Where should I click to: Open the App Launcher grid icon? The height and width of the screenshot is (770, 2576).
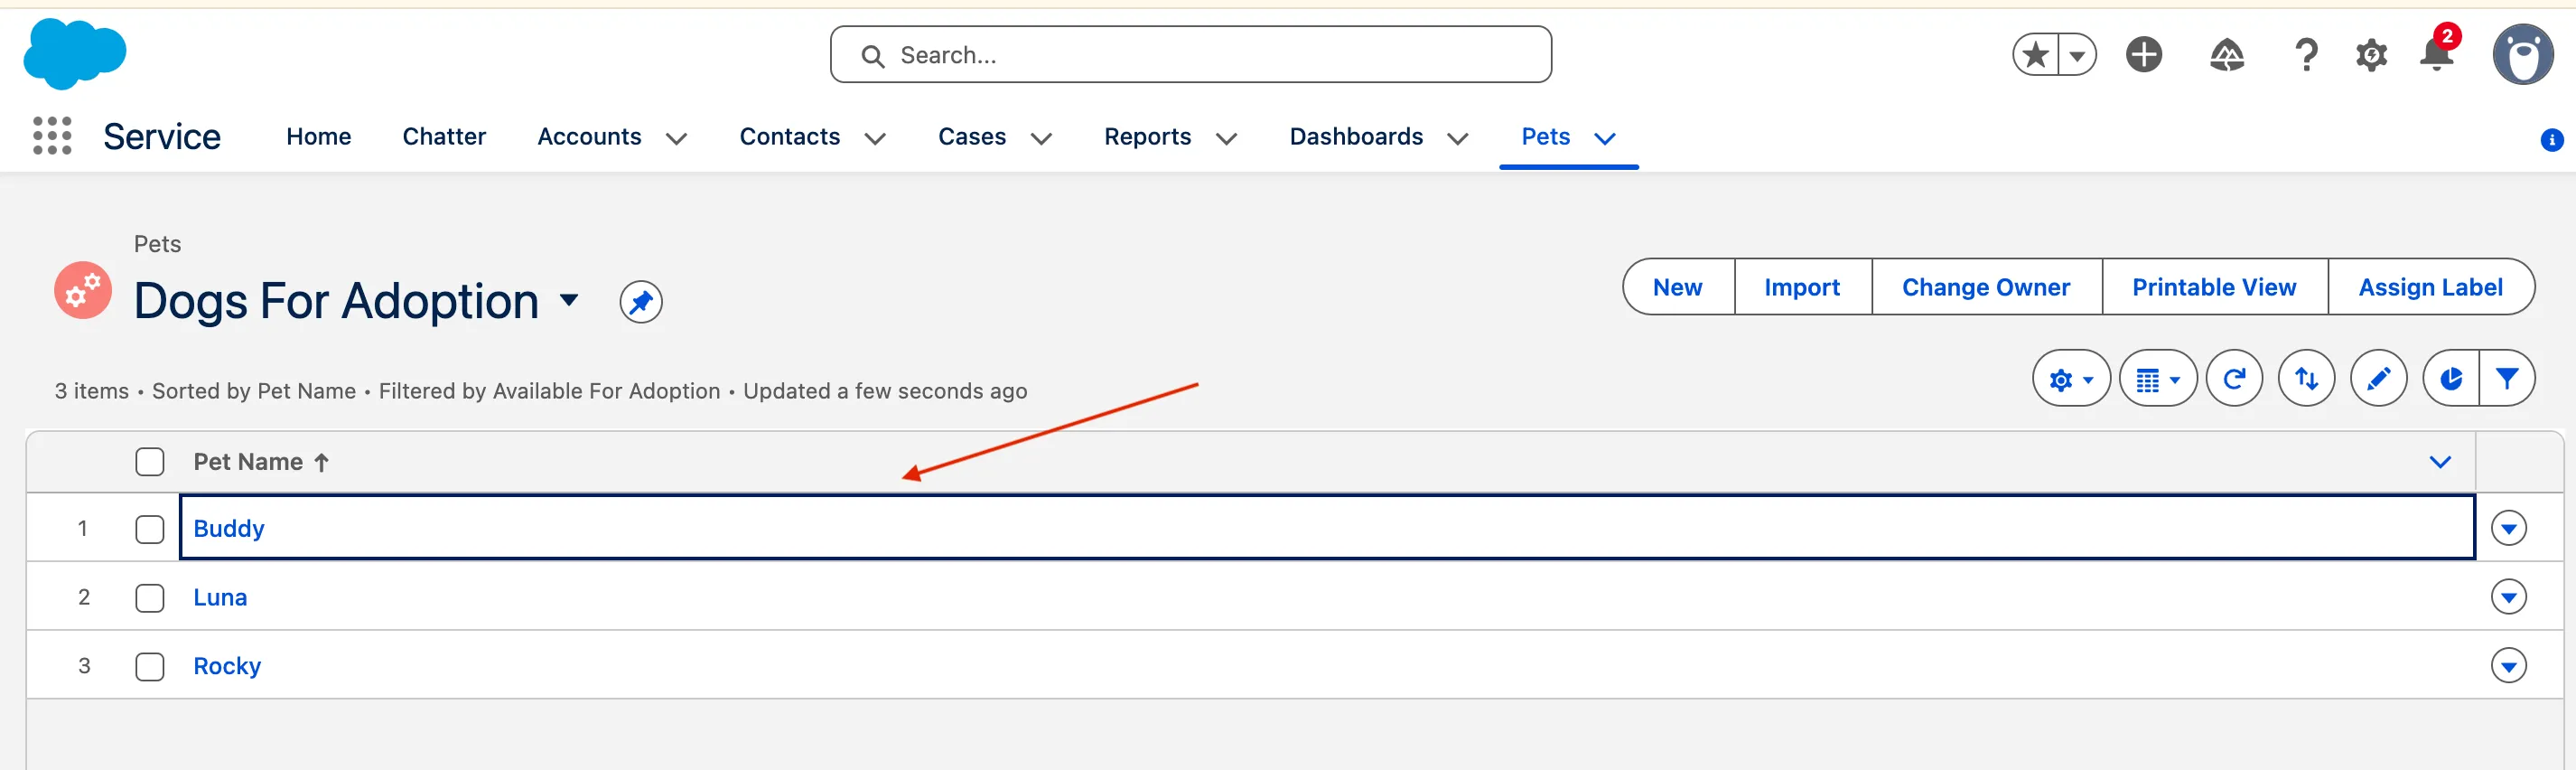tap(52, 136)
